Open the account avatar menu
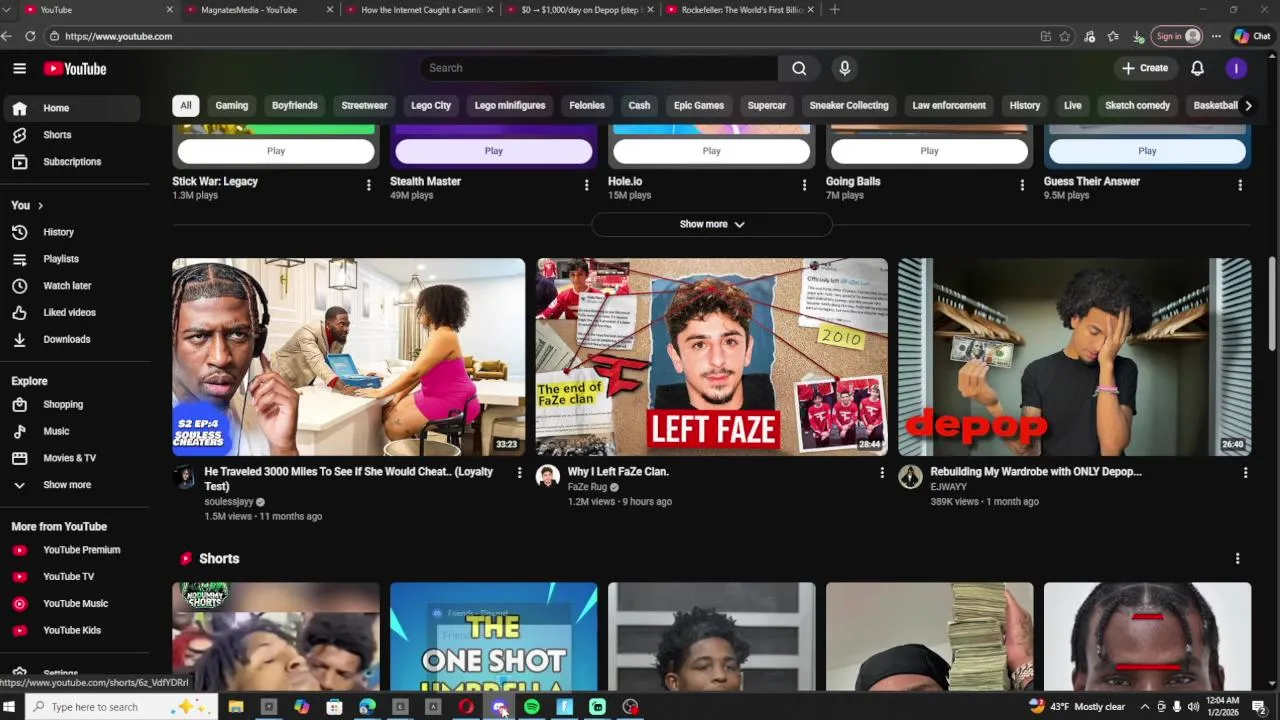 click(1236, 68)
